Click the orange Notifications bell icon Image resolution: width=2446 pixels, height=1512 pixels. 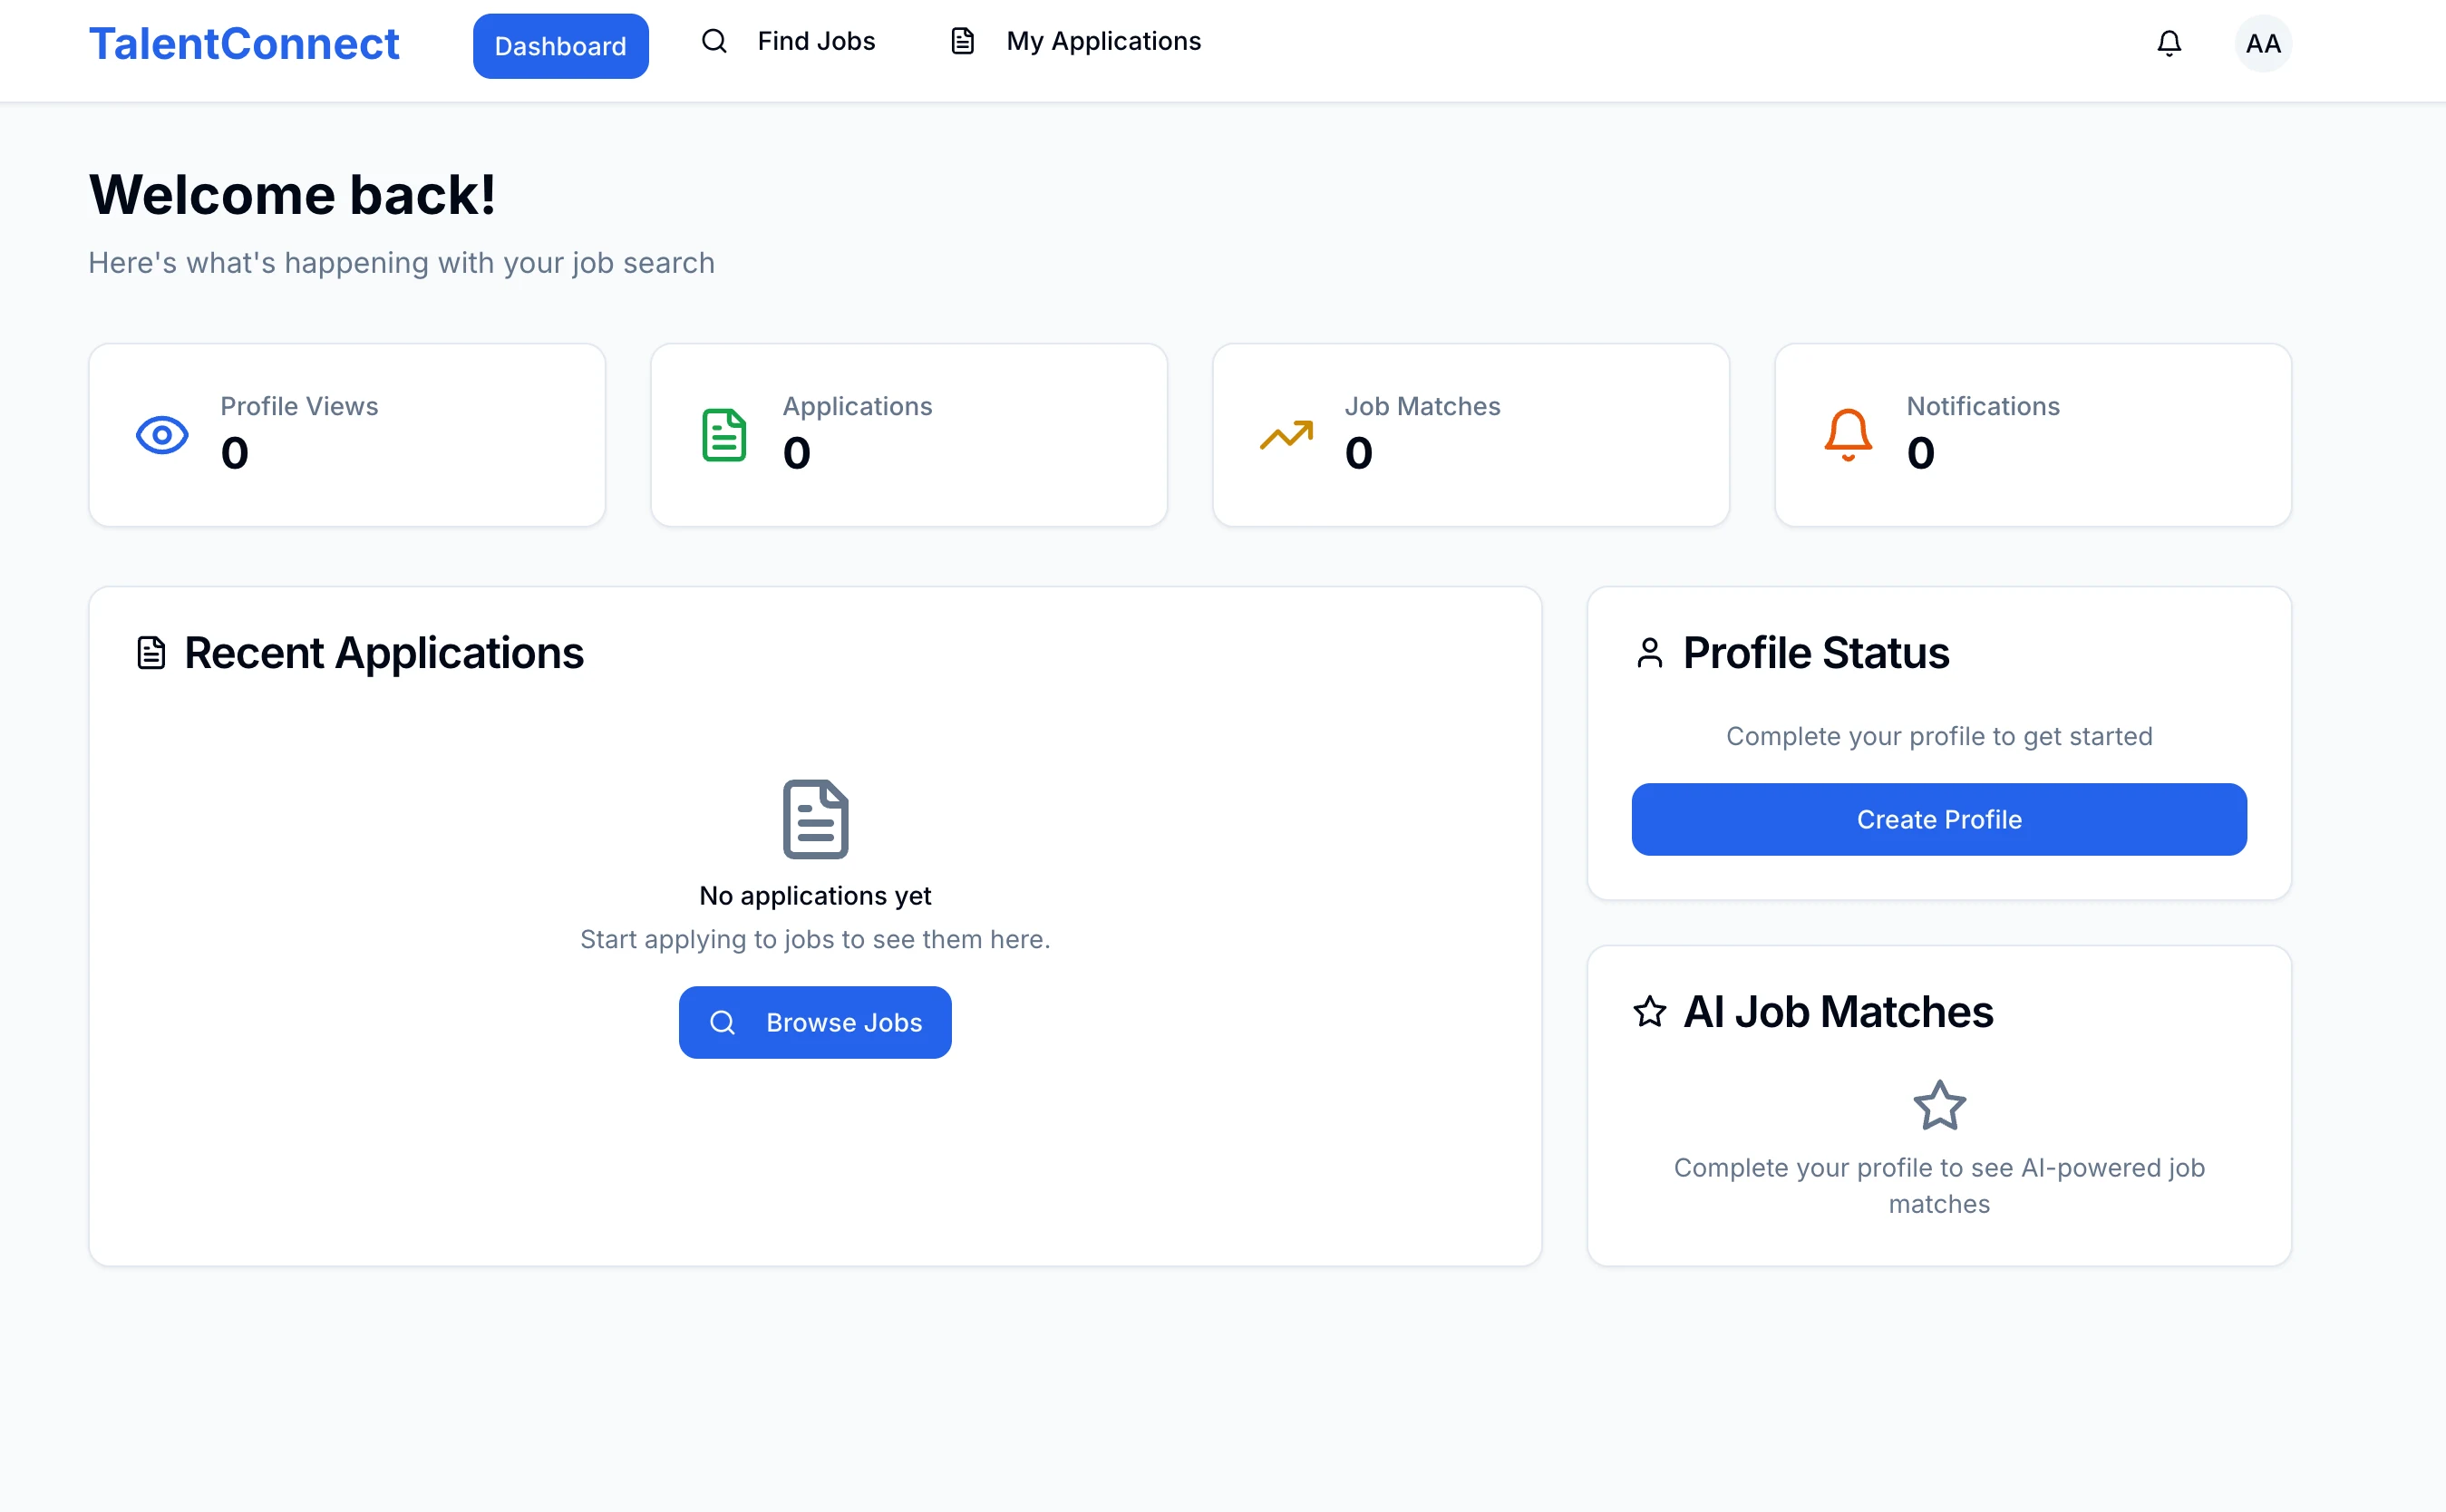1848,435
